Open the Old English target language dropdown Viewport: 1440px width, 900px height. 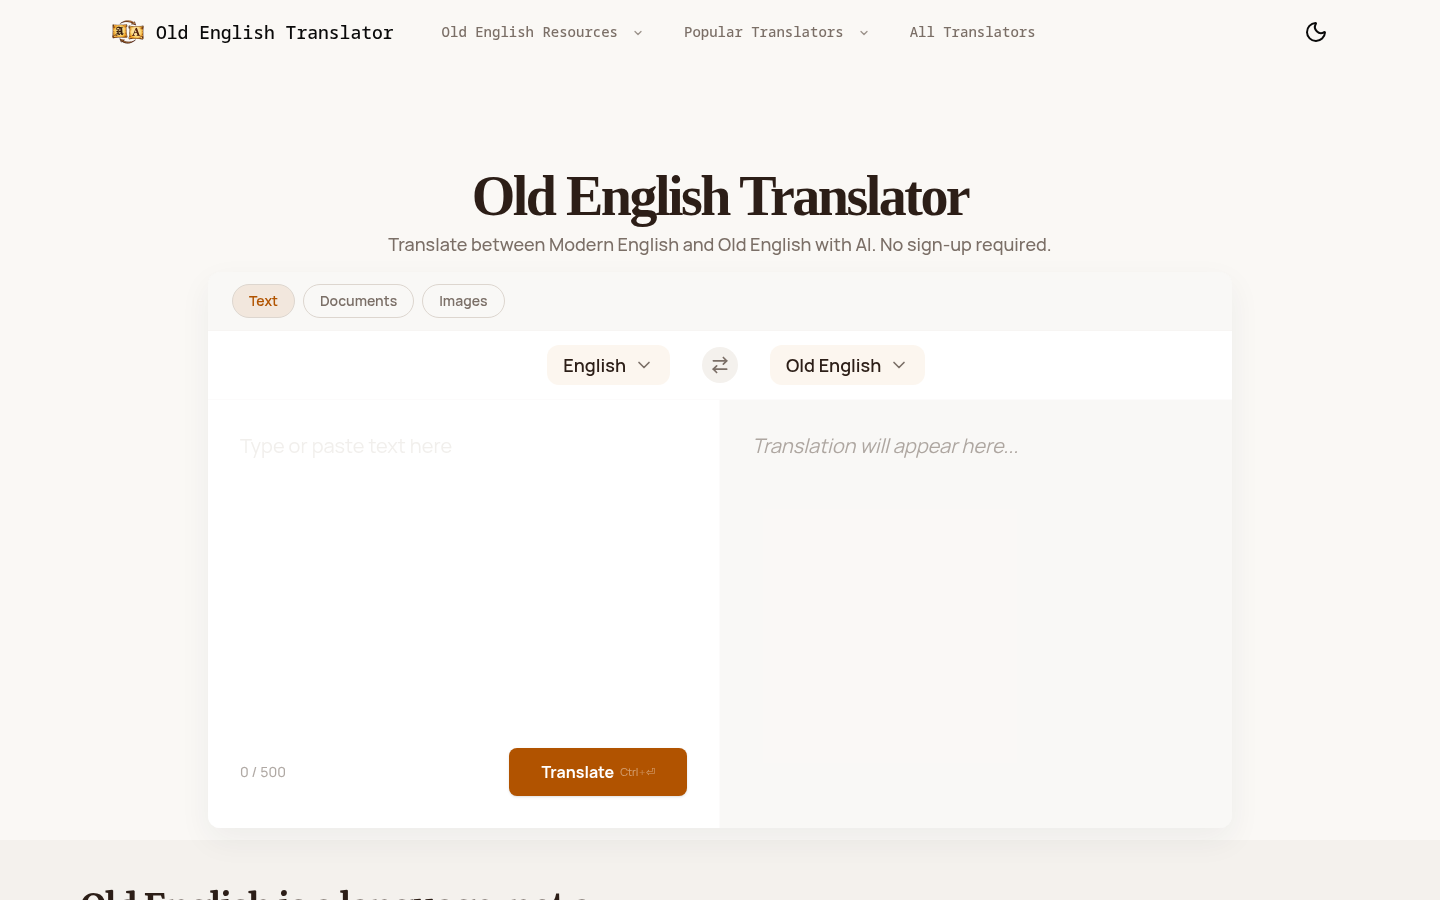coord(847,365)
